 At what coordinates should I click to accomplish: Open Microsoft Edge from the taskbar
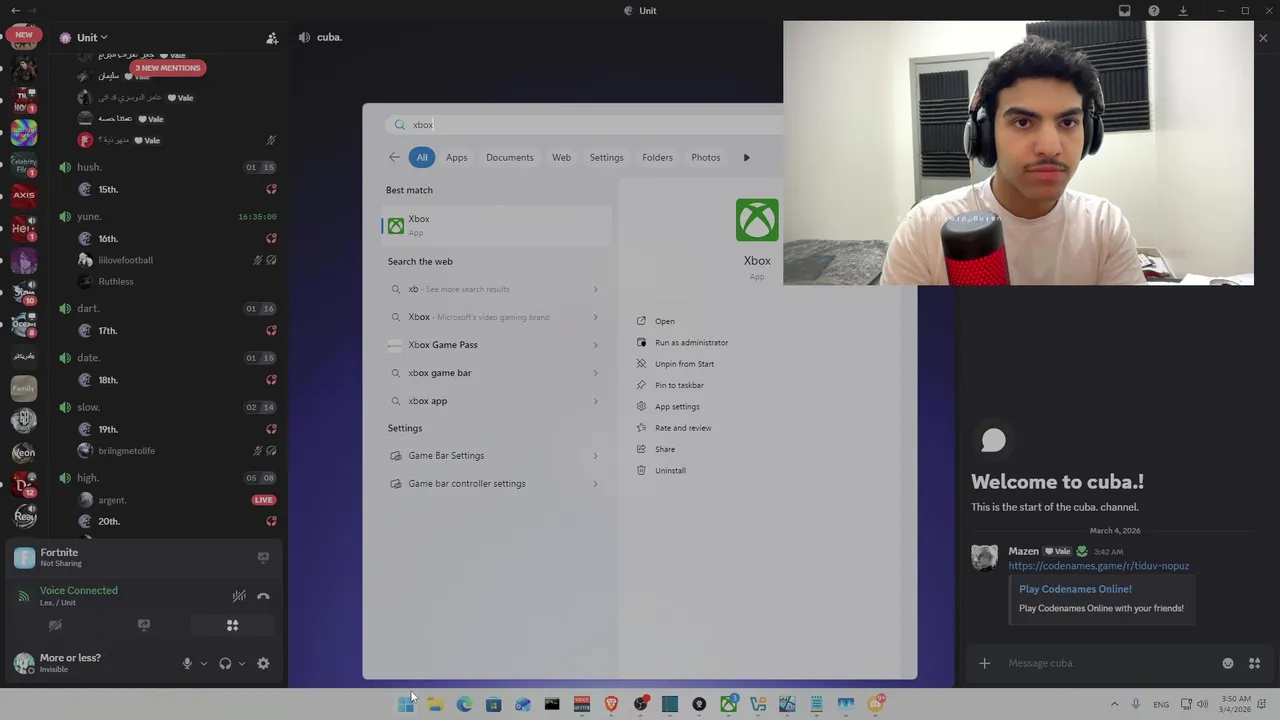click(x=464, y=704)
